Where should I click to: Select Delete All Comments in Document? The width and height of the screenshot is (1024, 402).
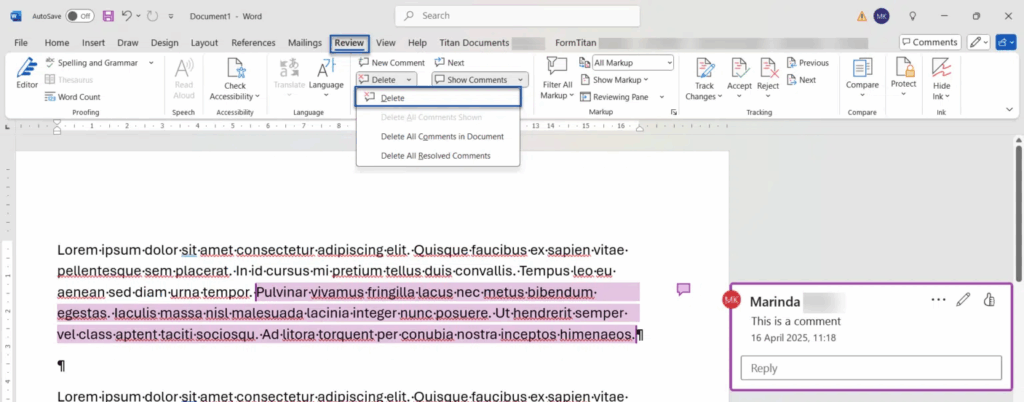click(441, 136)
